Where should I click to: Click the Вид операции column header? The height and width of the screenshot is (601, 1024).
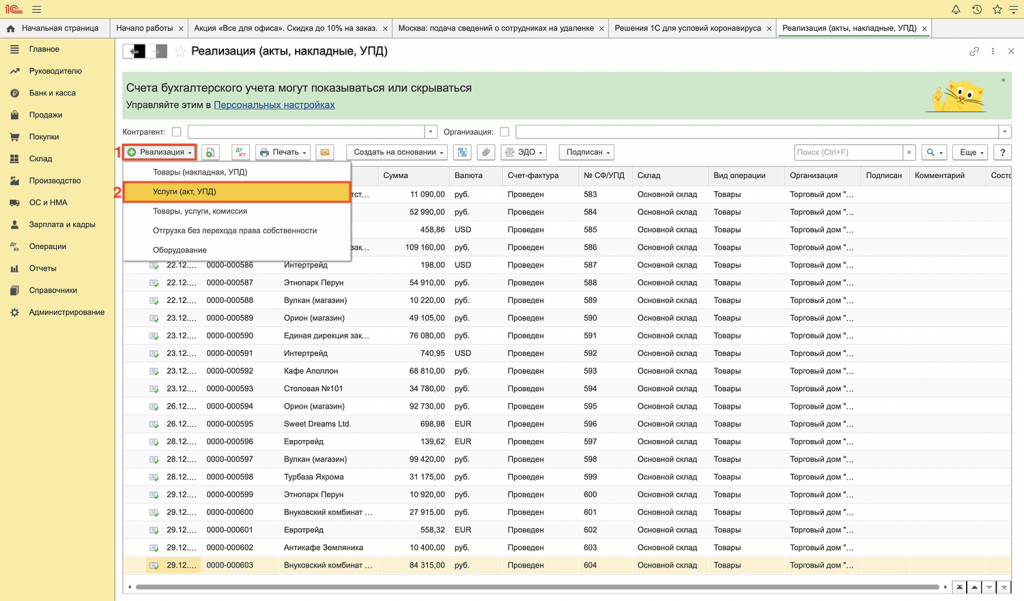[x=746, y=176]
